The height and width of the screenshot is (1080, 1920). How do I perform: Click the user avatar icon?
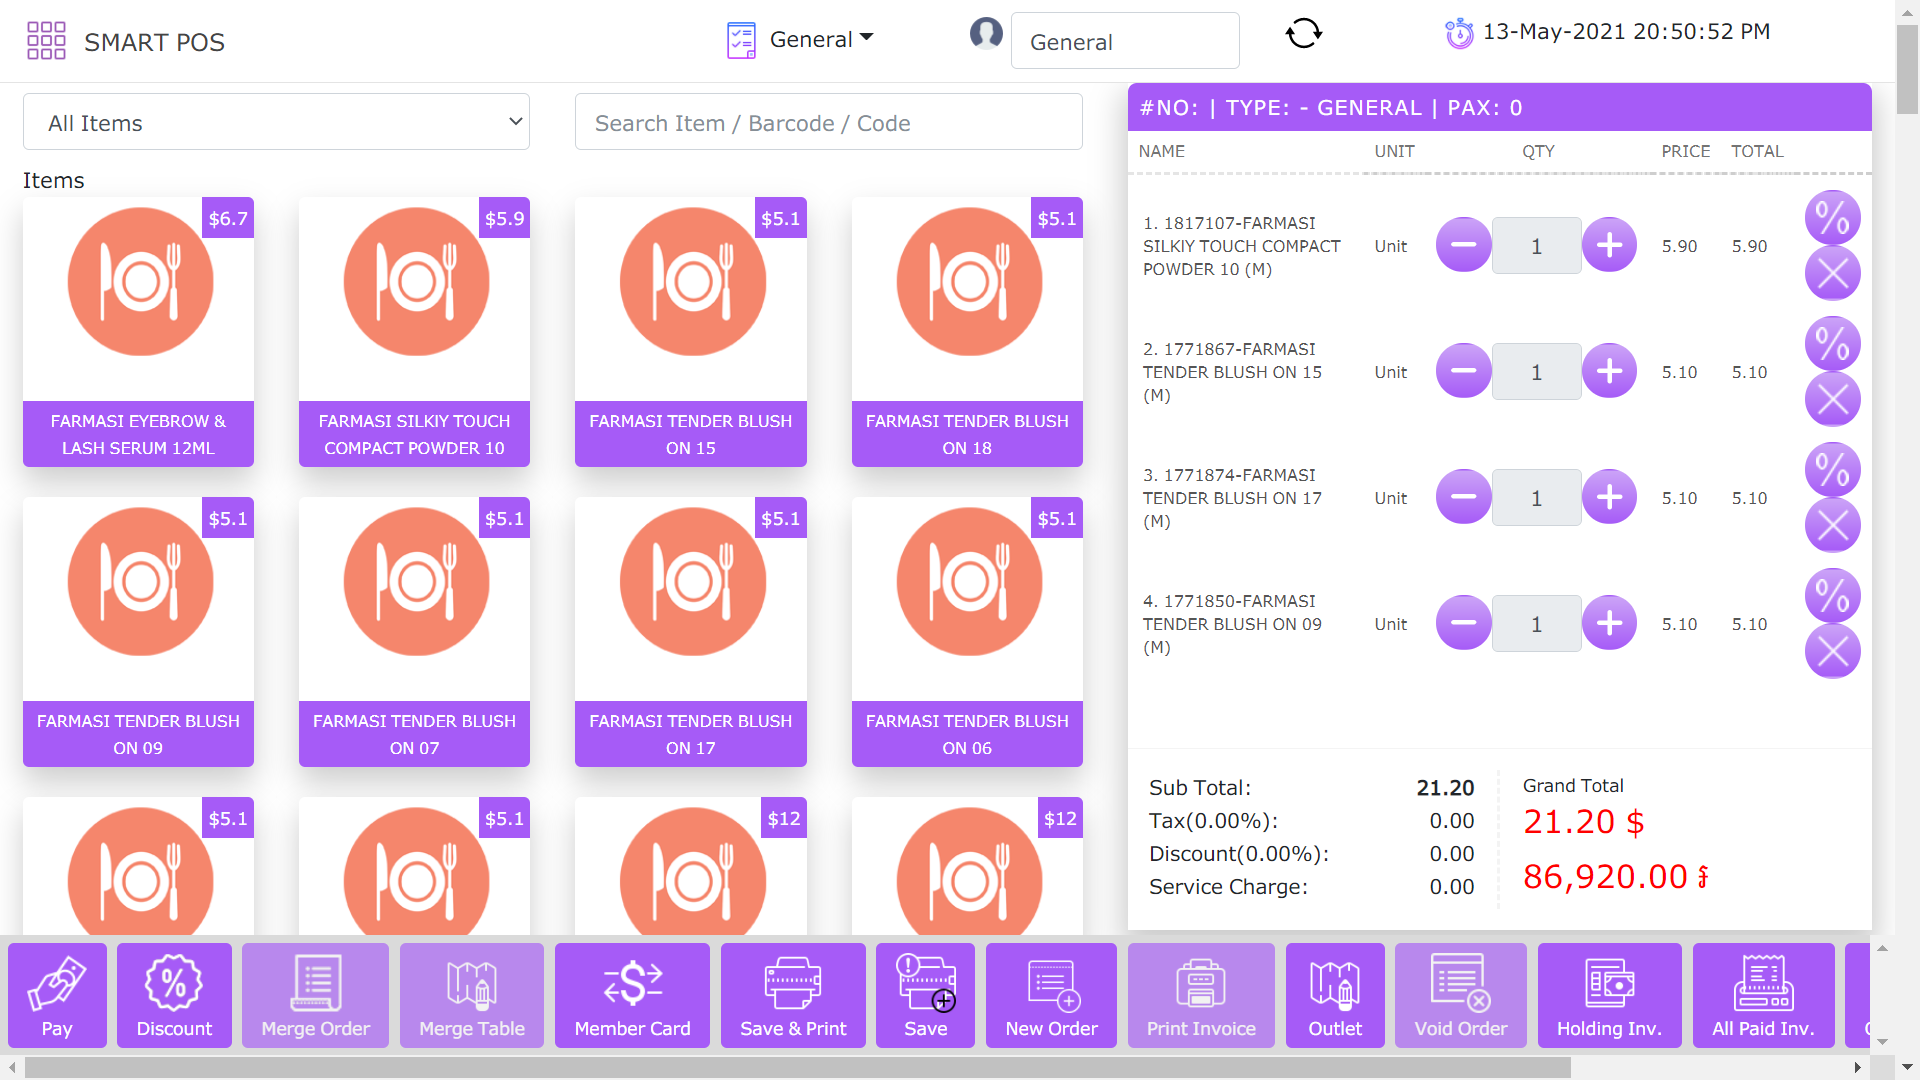coord(986,34)
